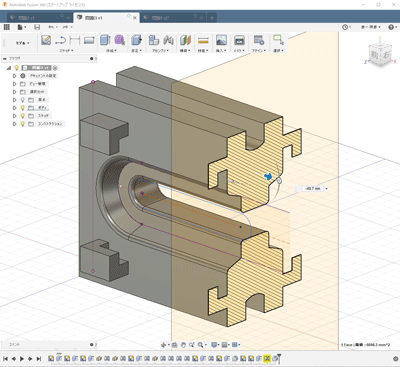Toggle lightbulb visibility of ボディ folder

(23, 108)
